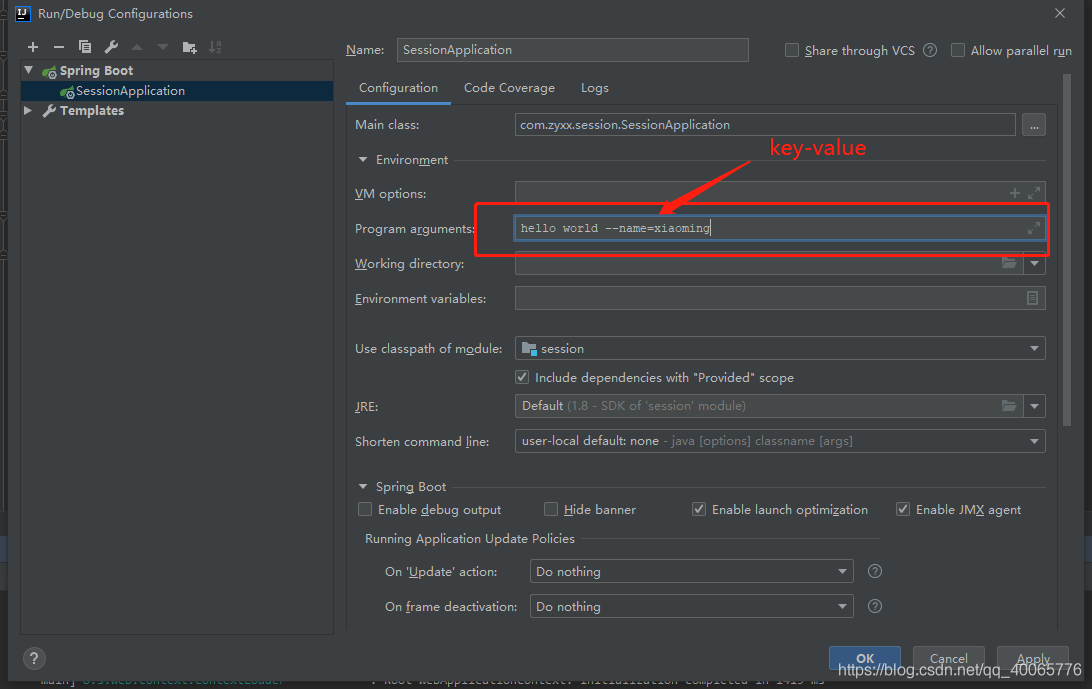Click into the VM options input field
Screen dimensions: 1092x689
point(760,193)
